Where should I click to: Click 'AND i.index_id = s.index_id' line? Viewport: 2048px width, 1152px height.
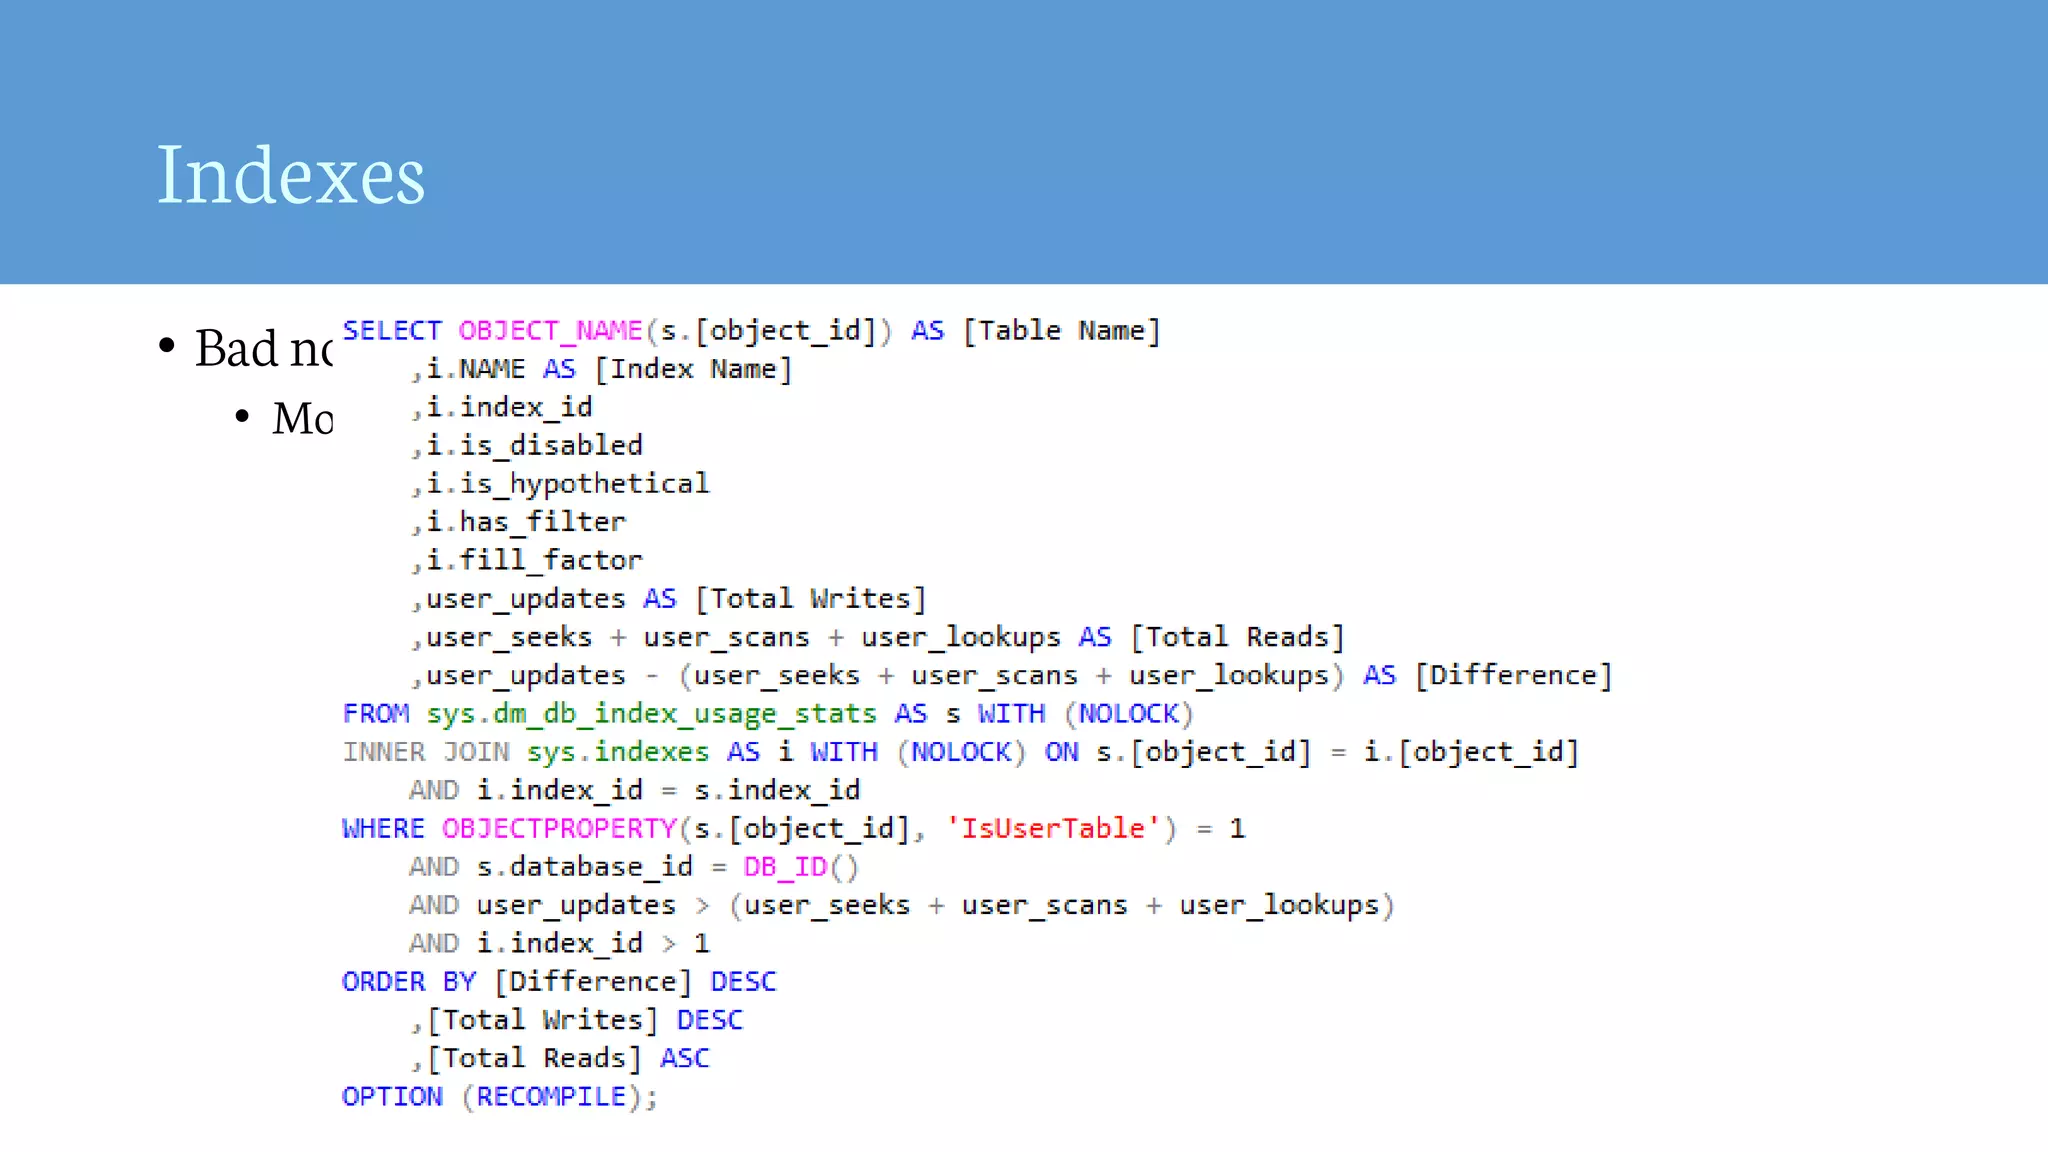pyautogui.click(x=634, y=791)
